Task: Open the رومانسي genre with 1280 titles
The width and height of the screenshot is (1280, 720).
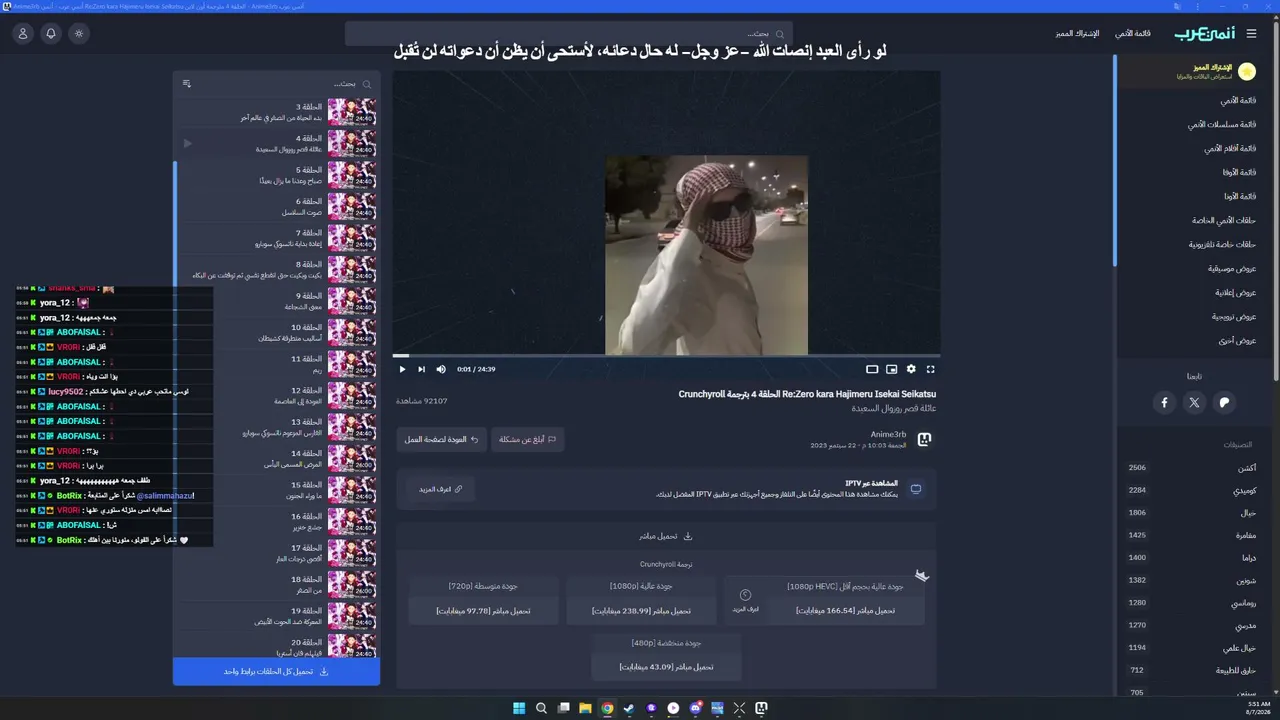Action: tap(1192, 603)
